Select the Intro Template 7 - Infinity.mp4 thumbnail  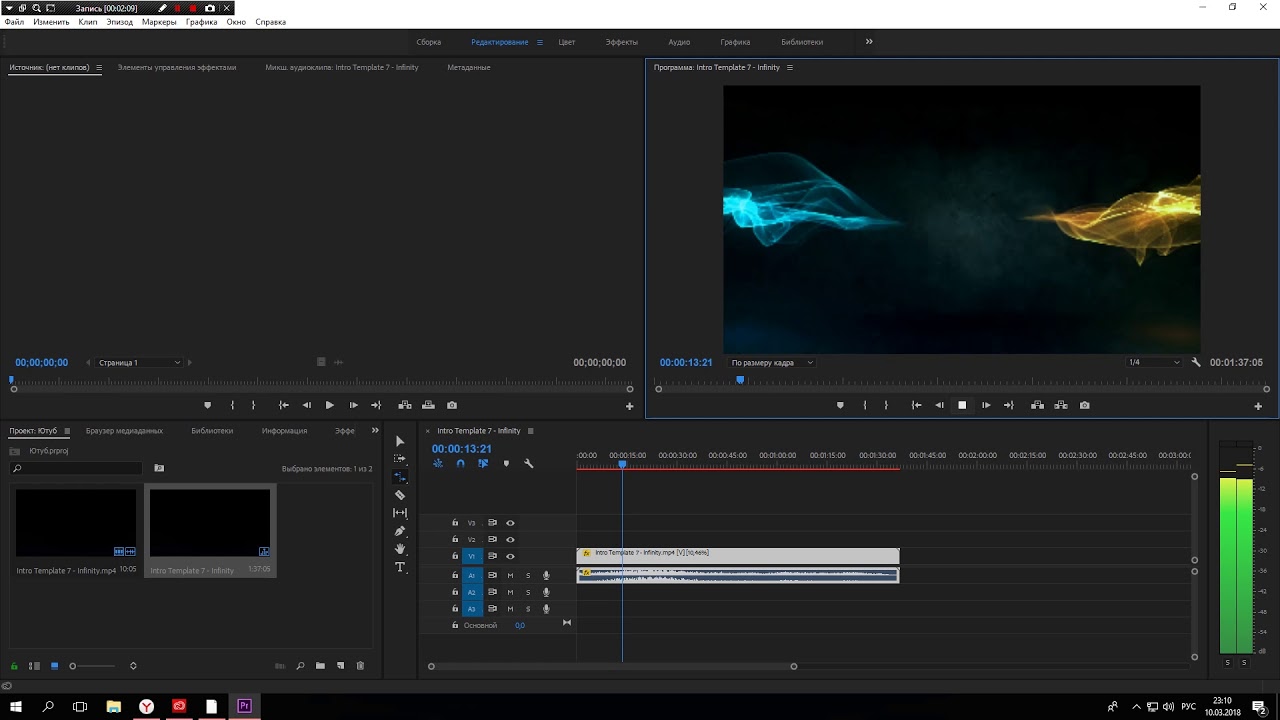tap(76, 523)
